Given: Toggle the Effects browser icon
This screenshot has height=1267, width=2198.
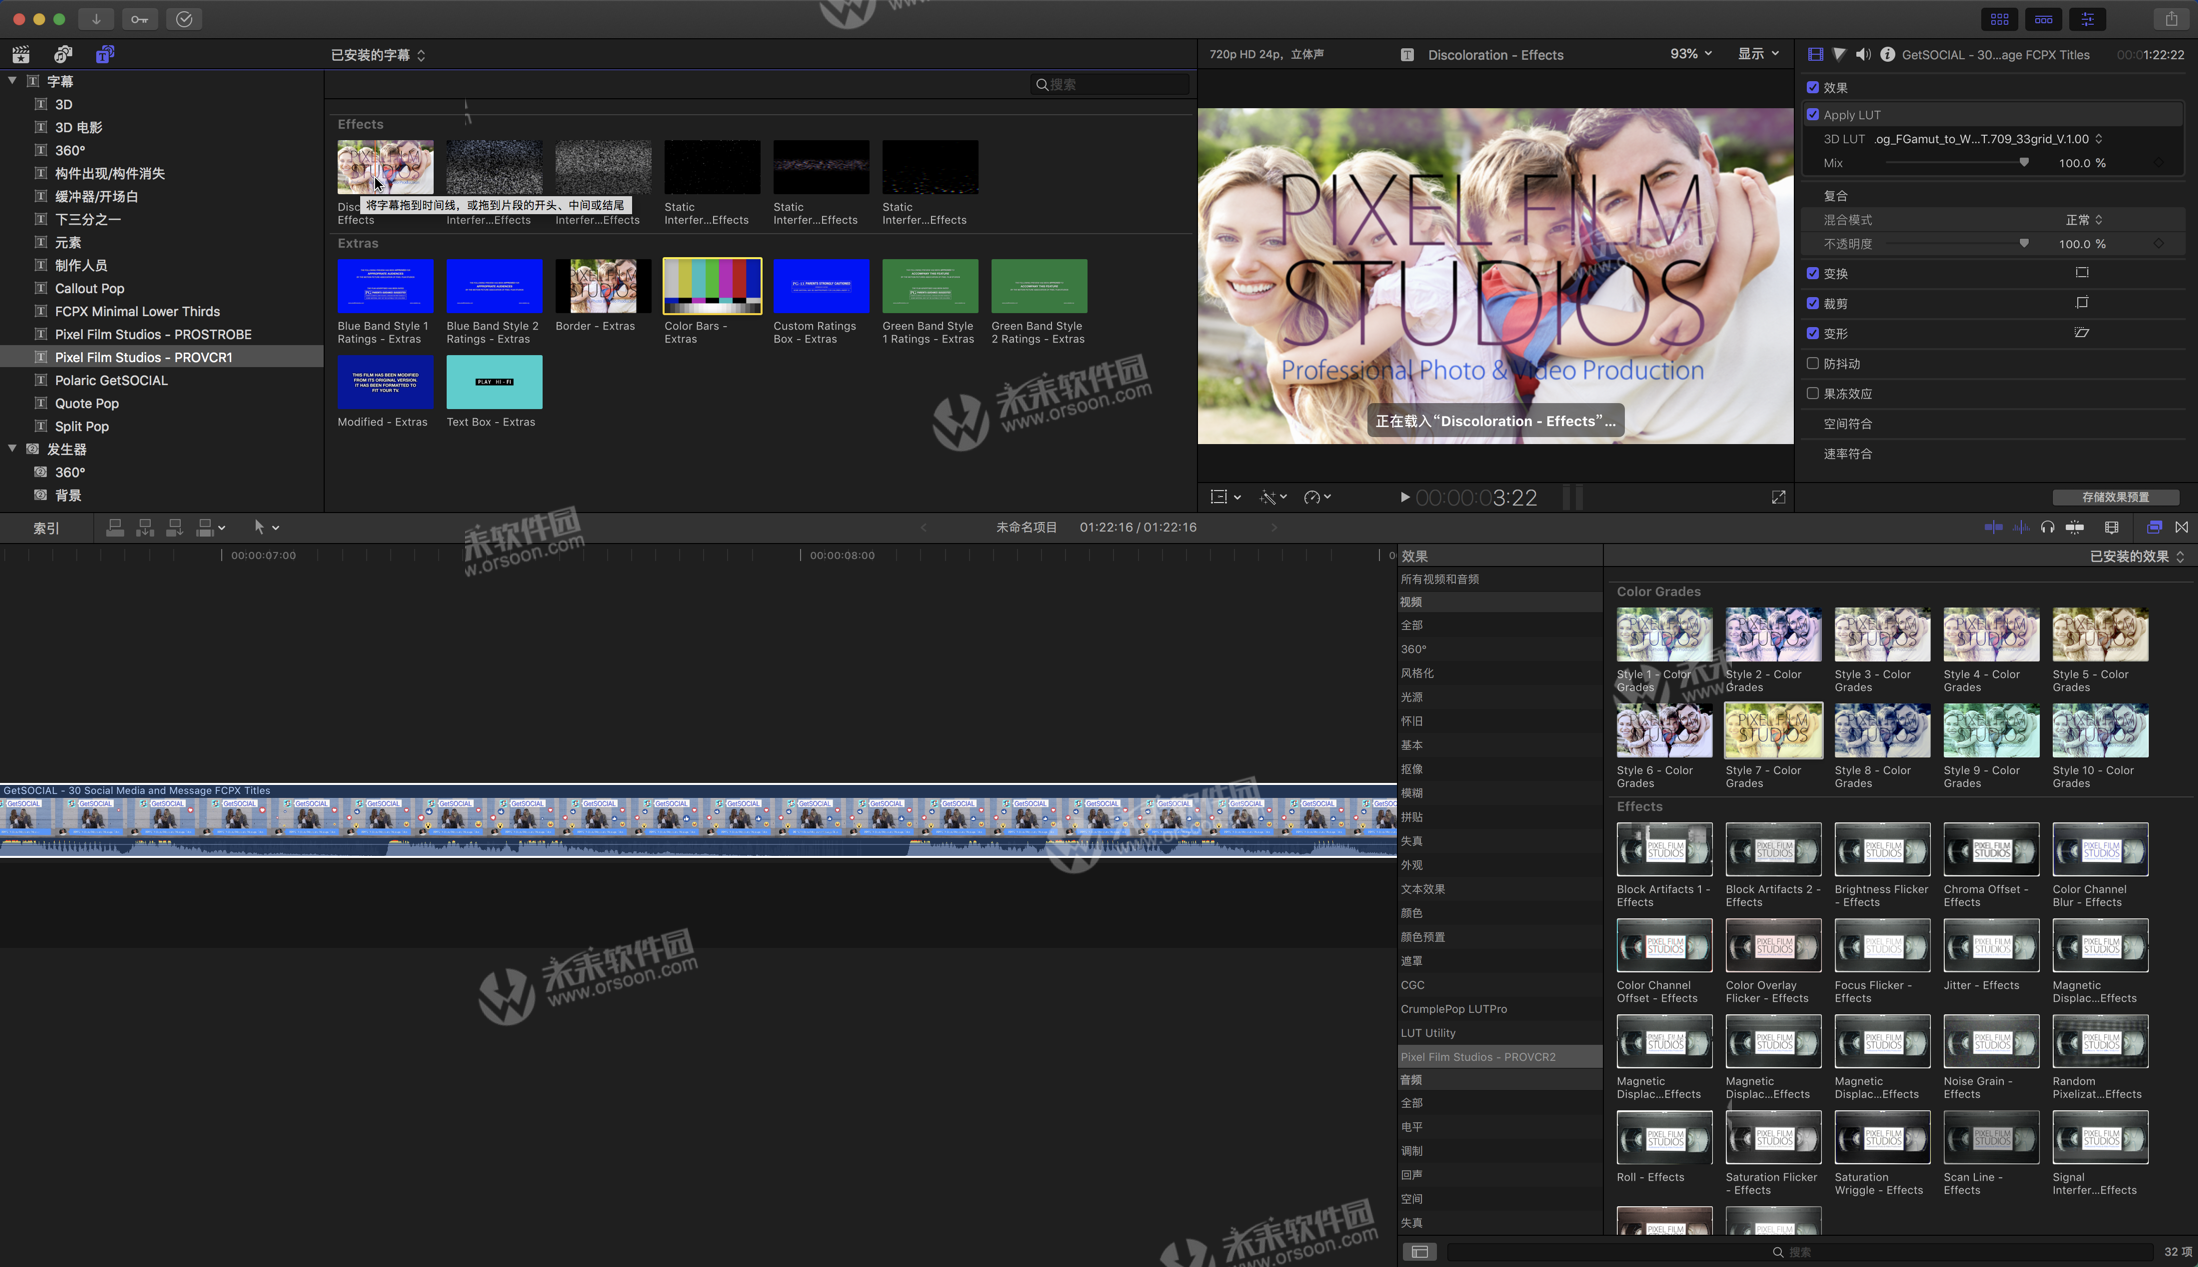Looking at the screenshot, I should [x=2154, y=527].
